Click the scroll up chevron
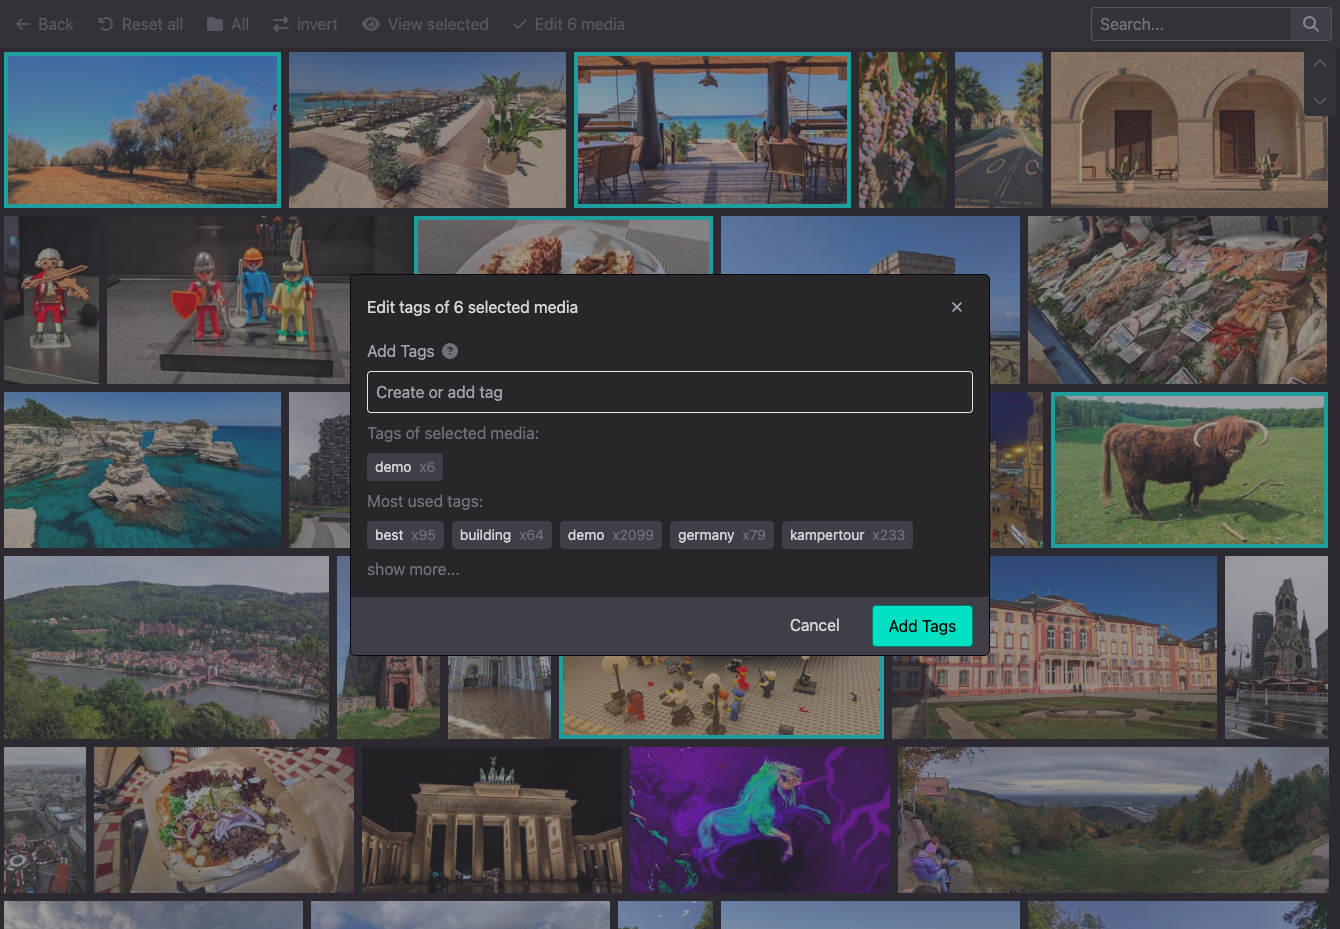The height and width of the screenshot is (929, 1340). (1320, 63)
